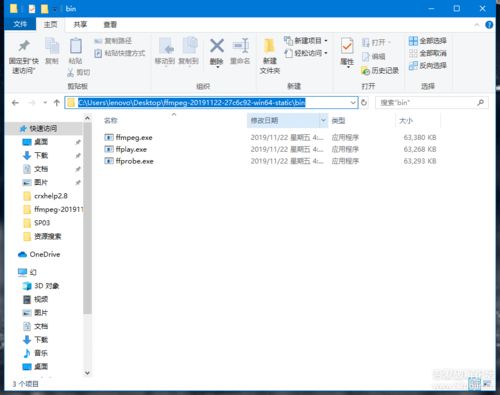The image size is (500, 395).
Task: Click the navigation pane scrollbar thumb
Action: tap(87, 218)
